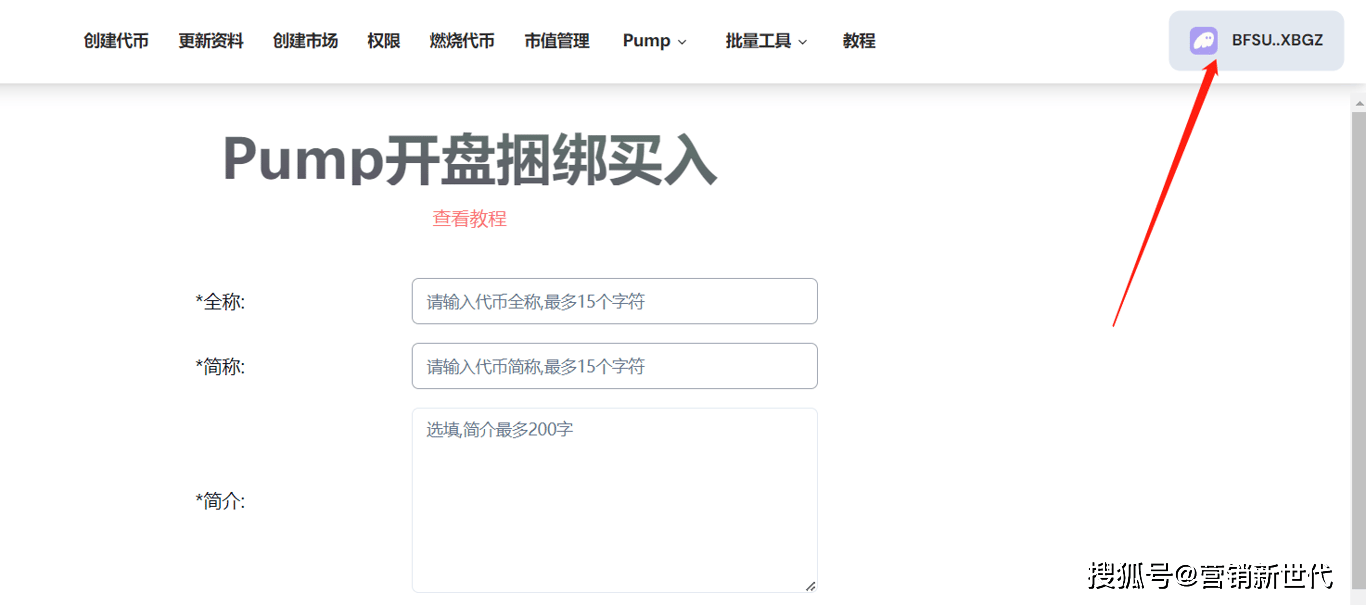Image resolution: width=1366 pixels, height=605 pixels.
Task: Open the 权限 section
Action: tap(383, 41)
